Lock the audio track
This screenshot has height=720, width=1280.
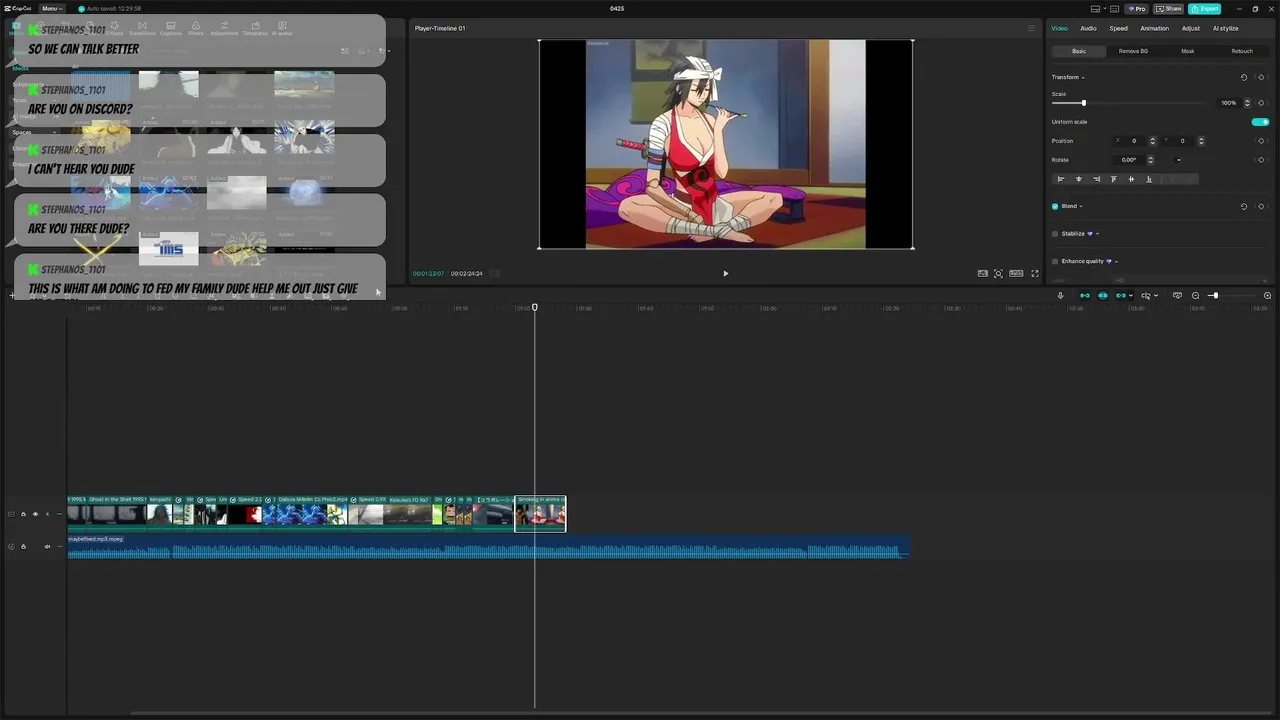coord(23,546)
